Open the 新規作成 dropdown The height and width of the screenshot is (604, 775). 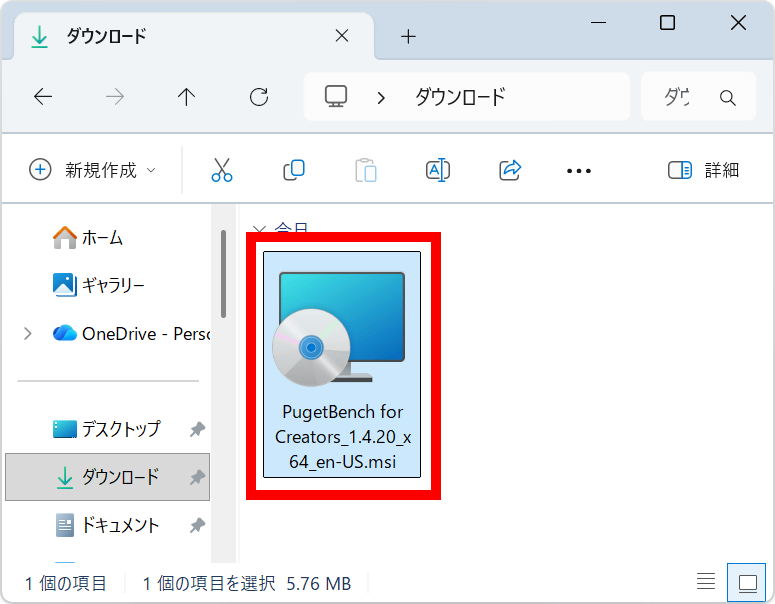(x=94, y=170)
